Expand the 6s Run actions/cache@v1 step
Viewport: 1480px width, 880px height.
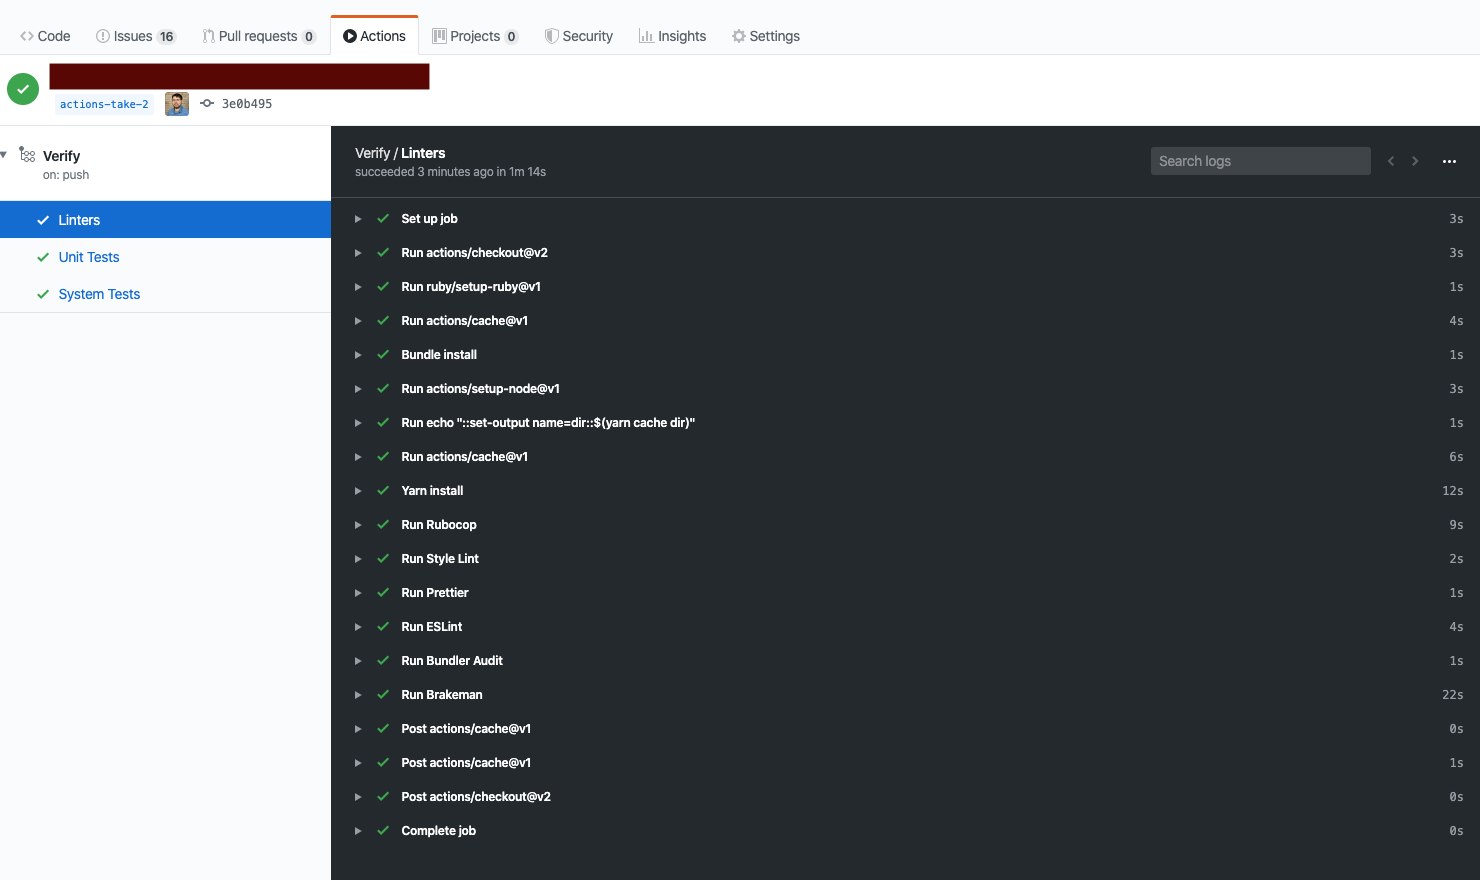click(x=358, y=457)
